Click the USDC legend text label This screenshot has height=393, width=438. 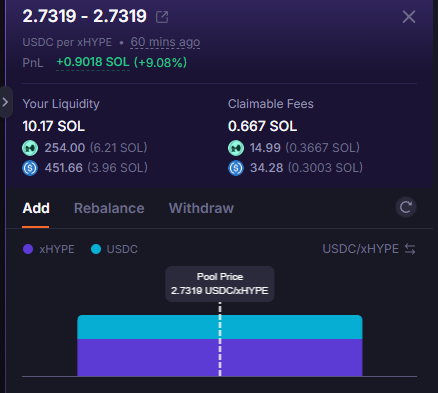(122, 249)
